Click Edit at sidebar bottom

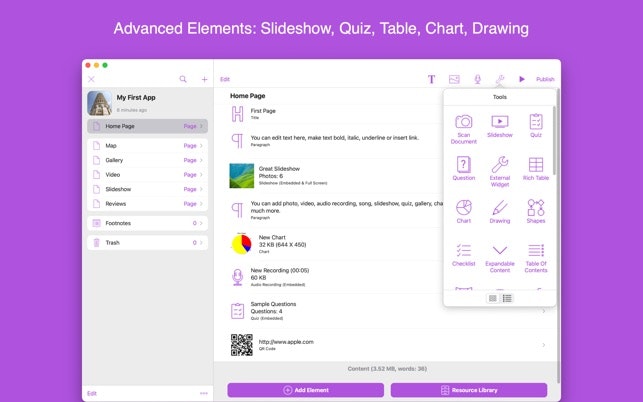pyautogui.click(x=92, y=393)
